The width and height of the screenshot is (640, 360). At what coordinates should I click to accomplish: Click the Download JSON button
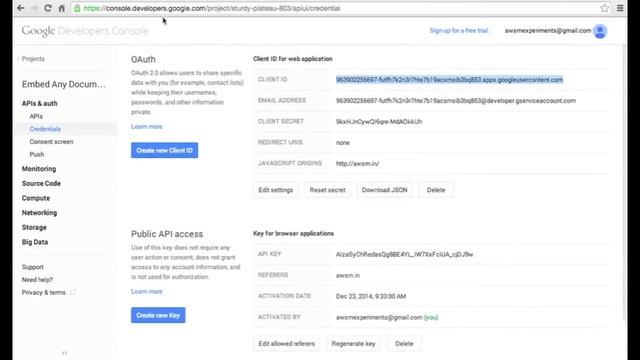coord(384,190)
